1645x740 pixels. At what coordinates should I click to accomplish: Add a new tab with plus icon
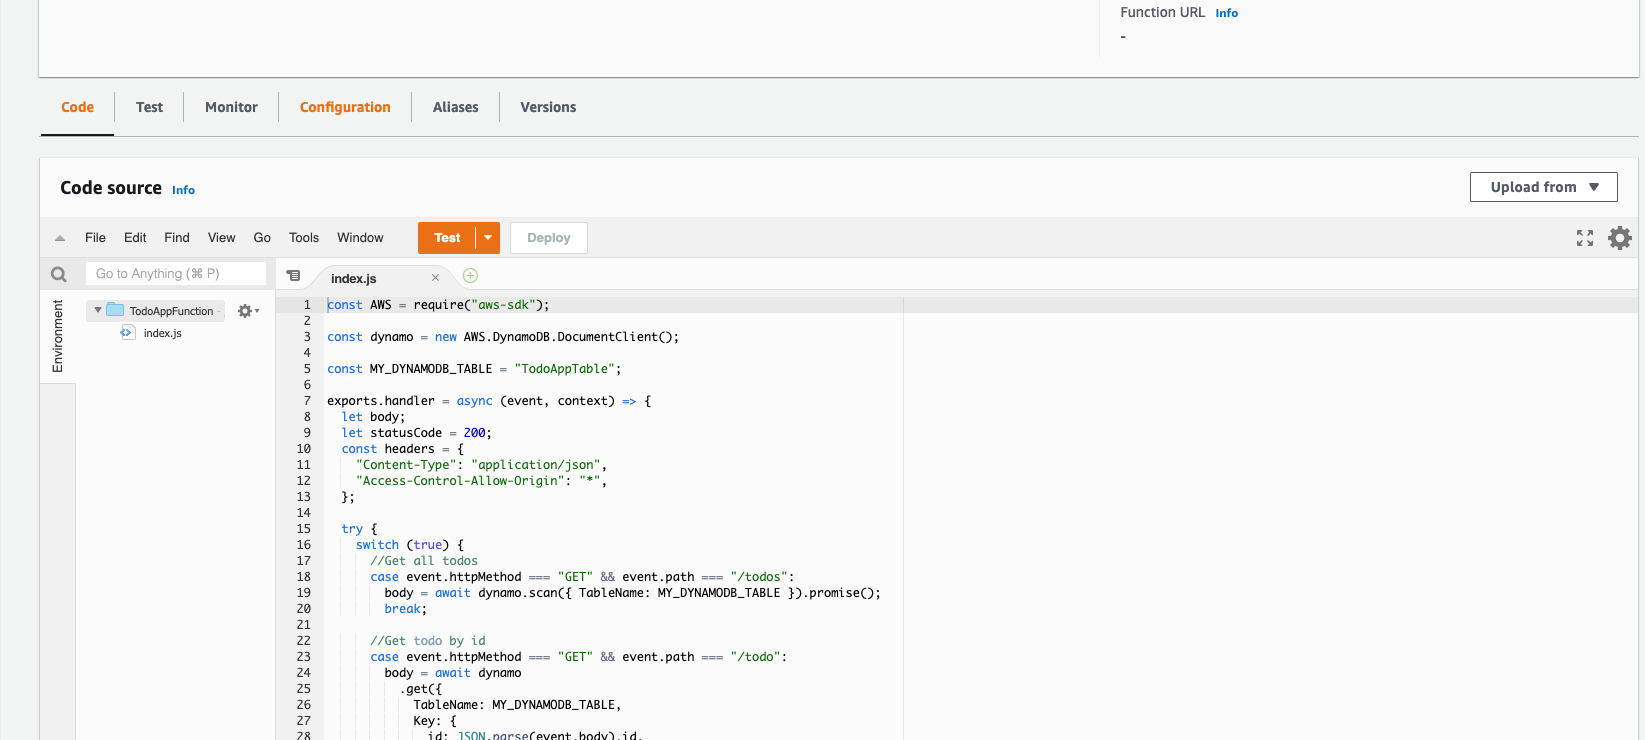[470, 276]
